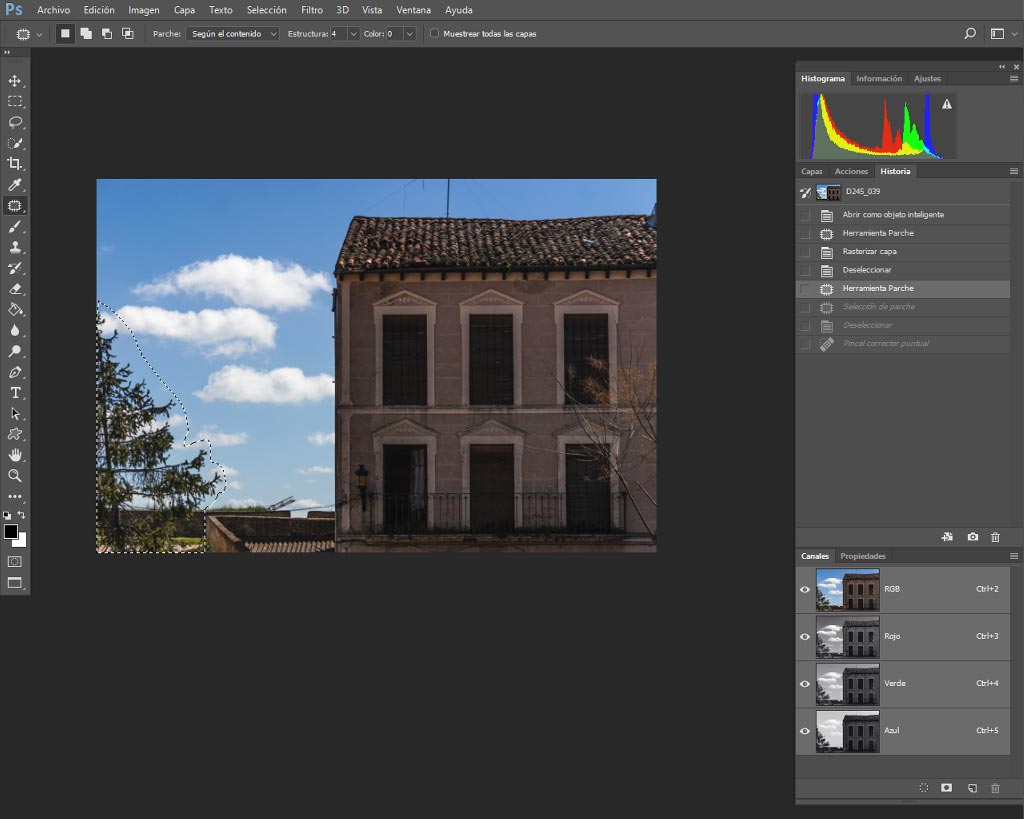Select the Path Selection tool
The height and width of the screenshot is (819, 1024).
coord(14,413)
